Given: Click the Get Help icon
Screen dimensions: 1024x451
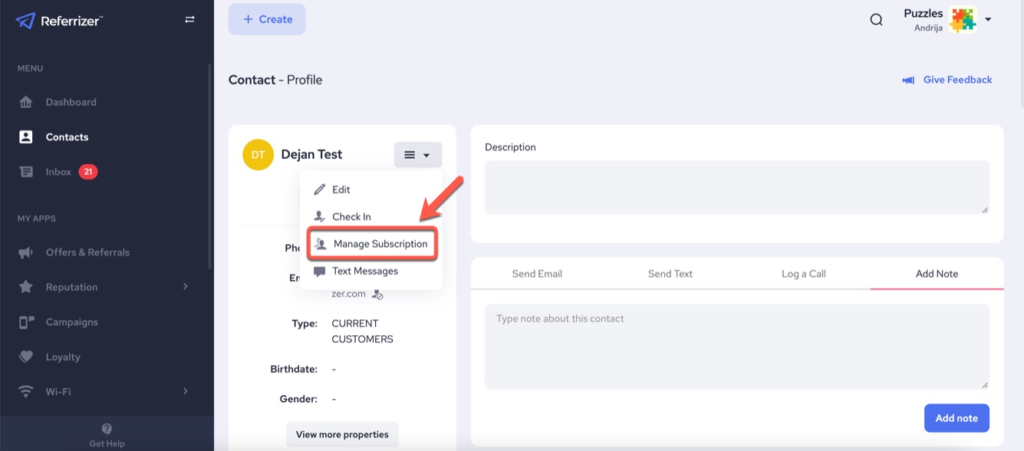Looking at the screenshot, I should (107, 429).
